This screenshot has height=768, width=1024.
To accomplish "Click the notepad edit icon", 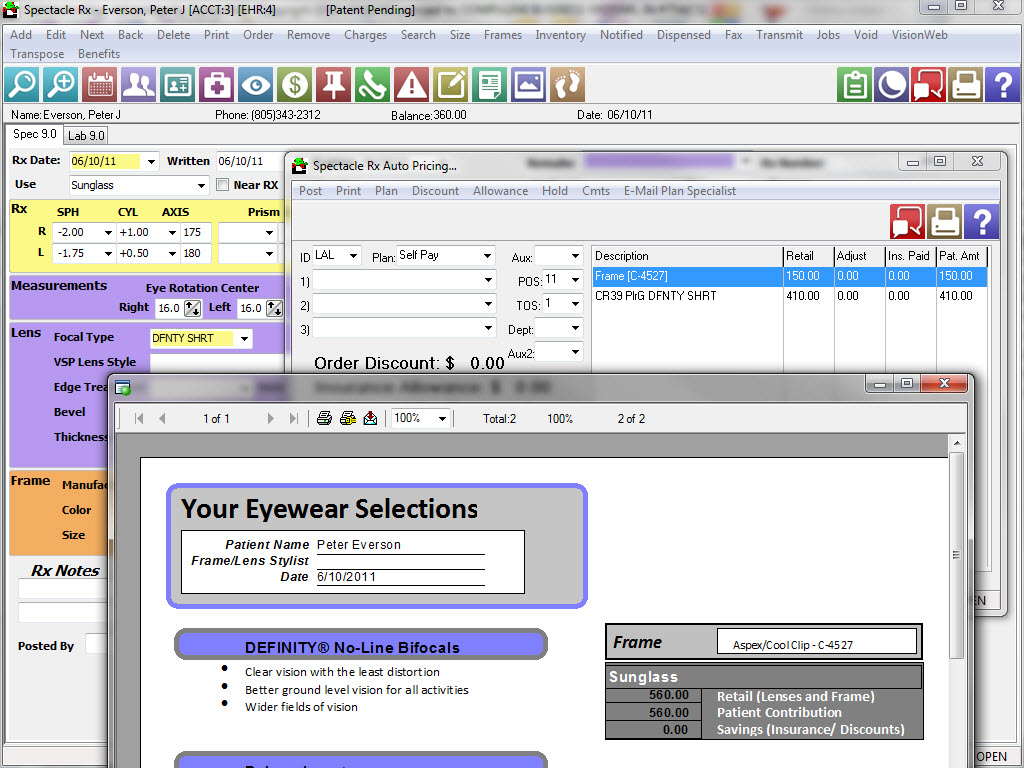I will point(451,84).
